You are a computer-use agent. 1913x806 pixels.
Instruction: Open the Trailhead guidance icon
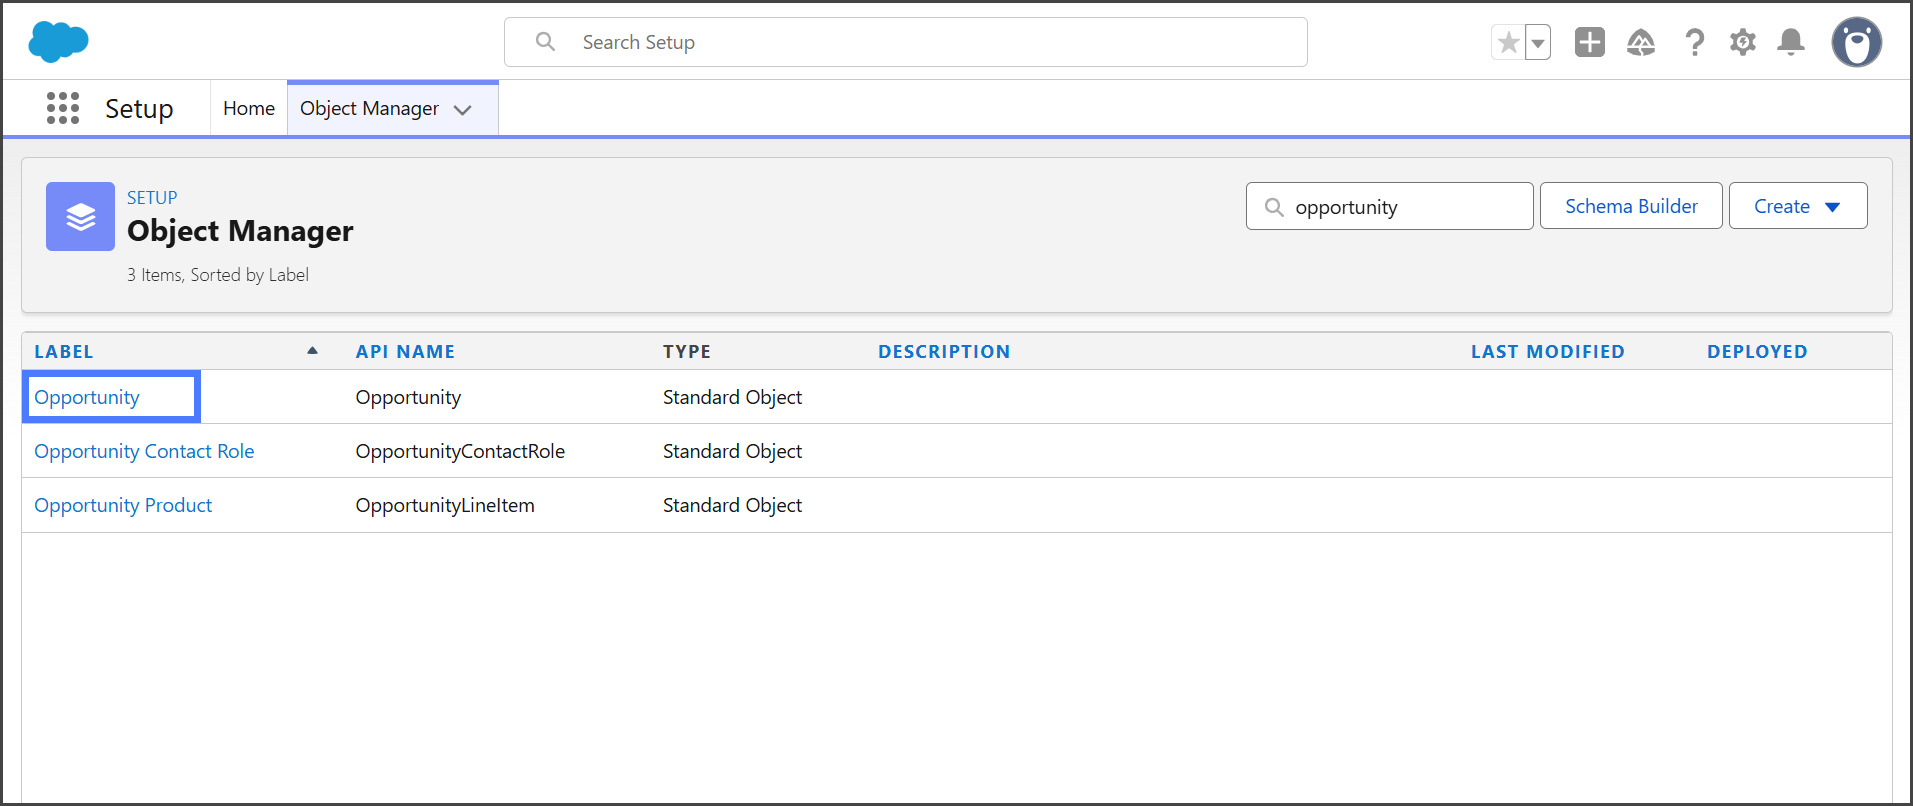(1640, 42)
